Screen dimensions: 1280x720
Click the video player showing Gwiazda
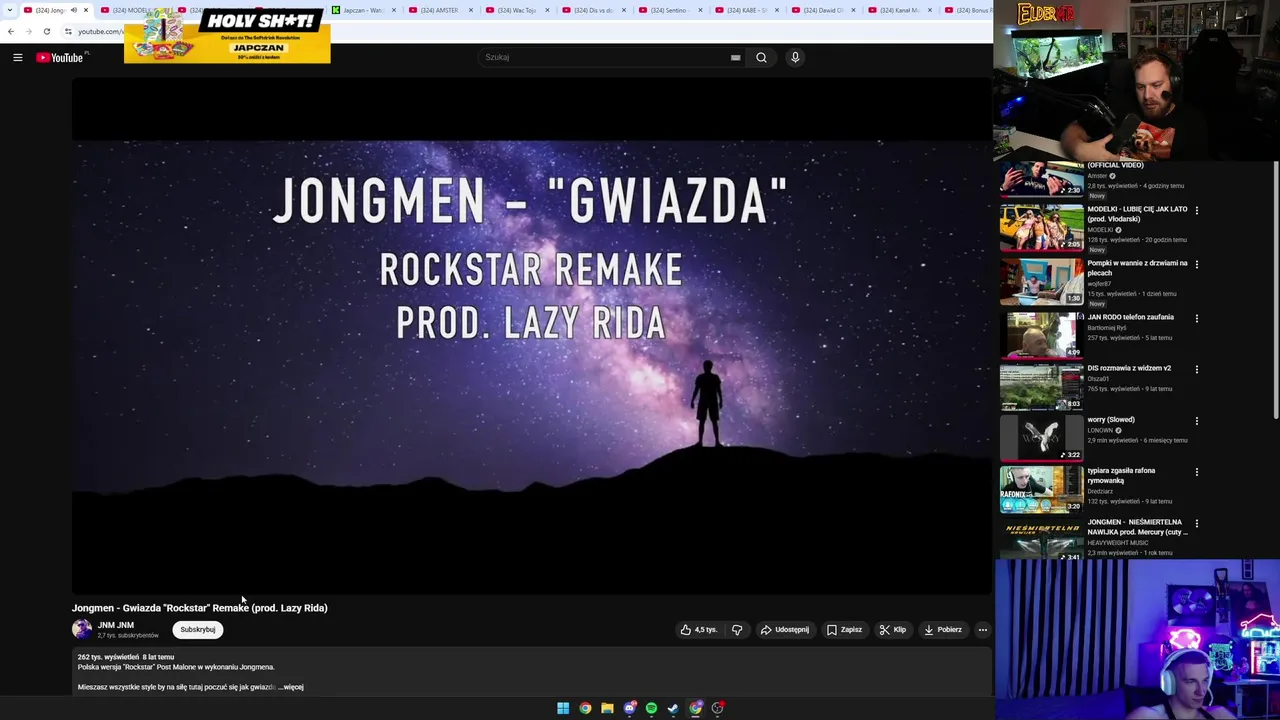(x=531, y=337)
